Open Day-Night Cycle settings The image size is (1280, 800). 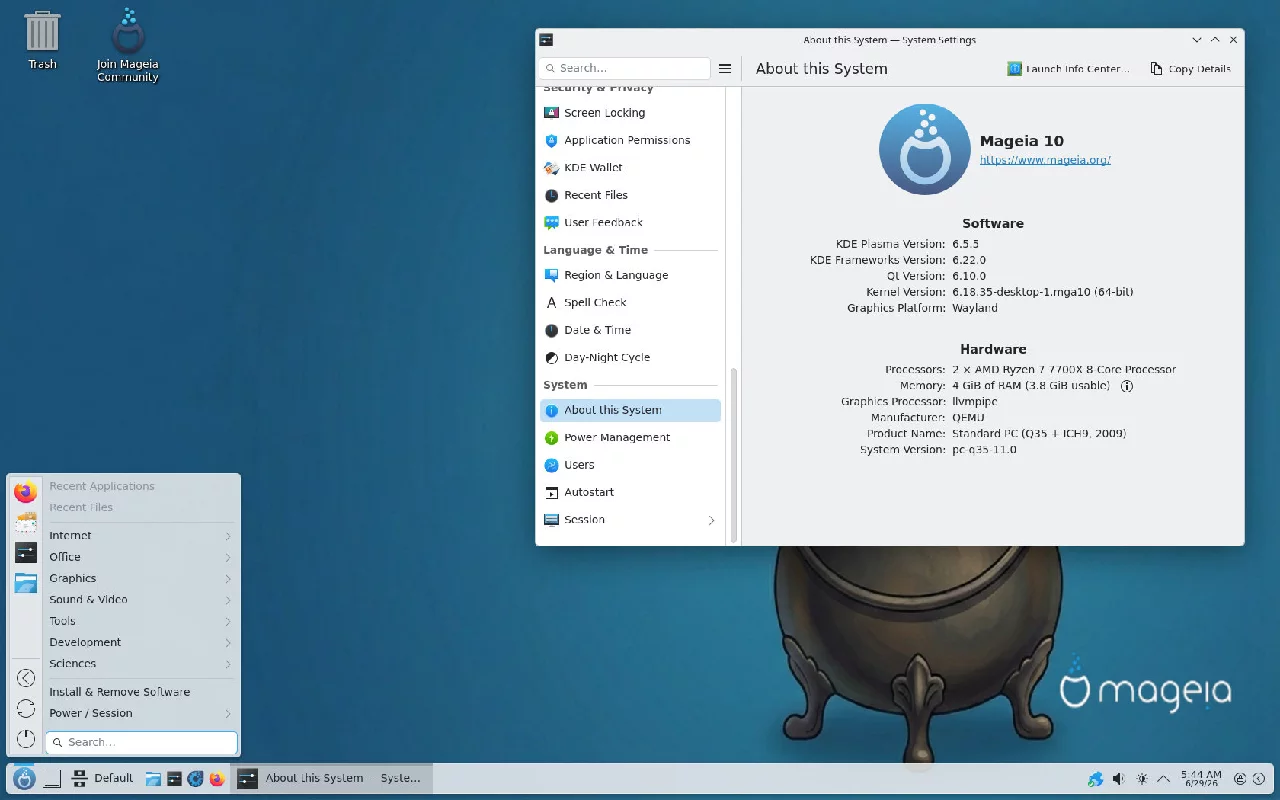click(630, 357)
